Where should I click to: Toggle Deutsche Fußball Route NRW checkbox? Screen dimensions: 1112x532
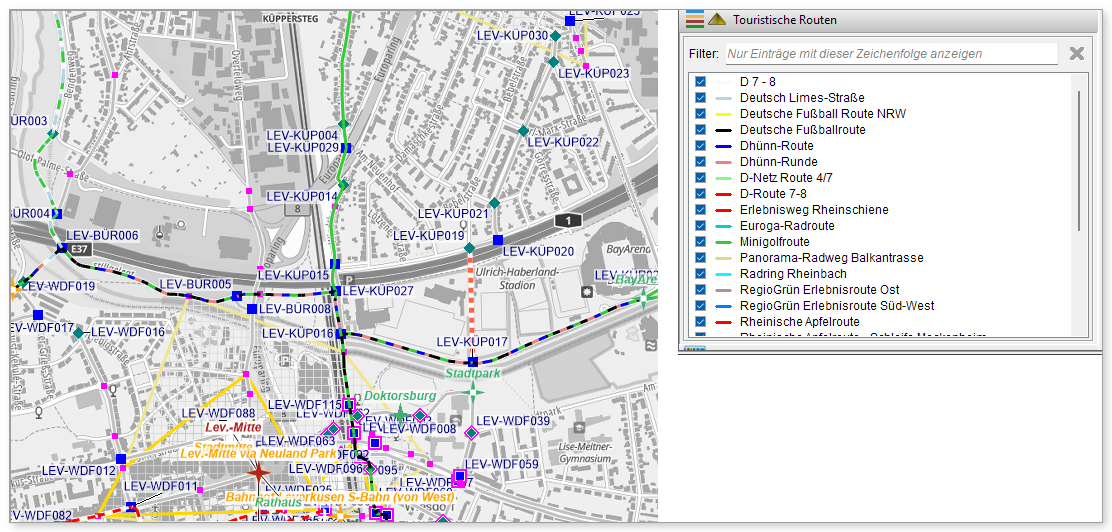pos(701,113)
